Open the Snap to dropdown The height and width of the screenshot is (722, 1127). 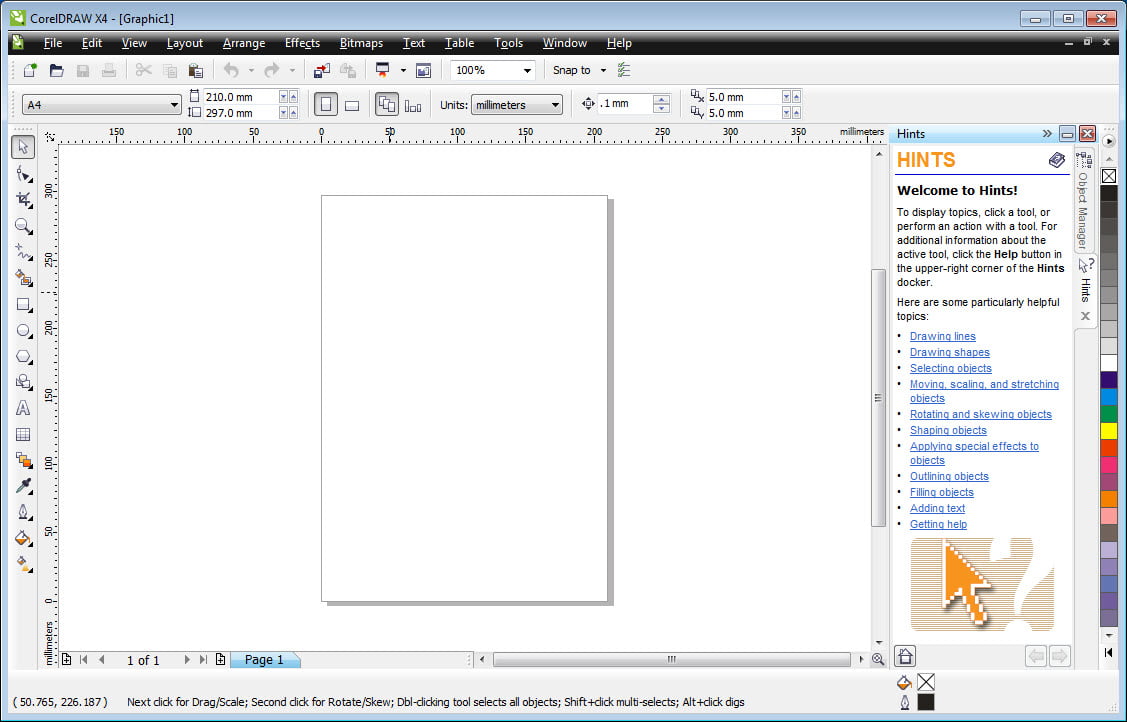pyautogui.click(x=603, y=70)
